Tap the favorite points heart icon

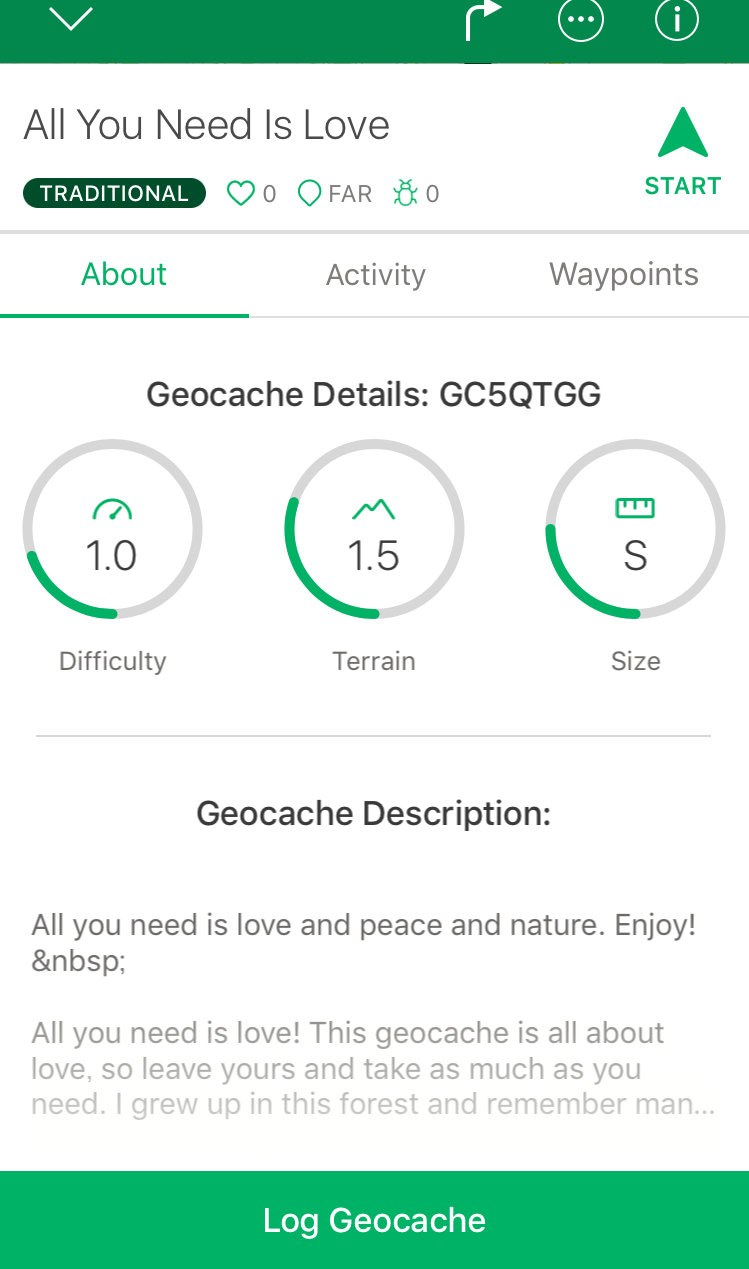click(x=241, y=193)
